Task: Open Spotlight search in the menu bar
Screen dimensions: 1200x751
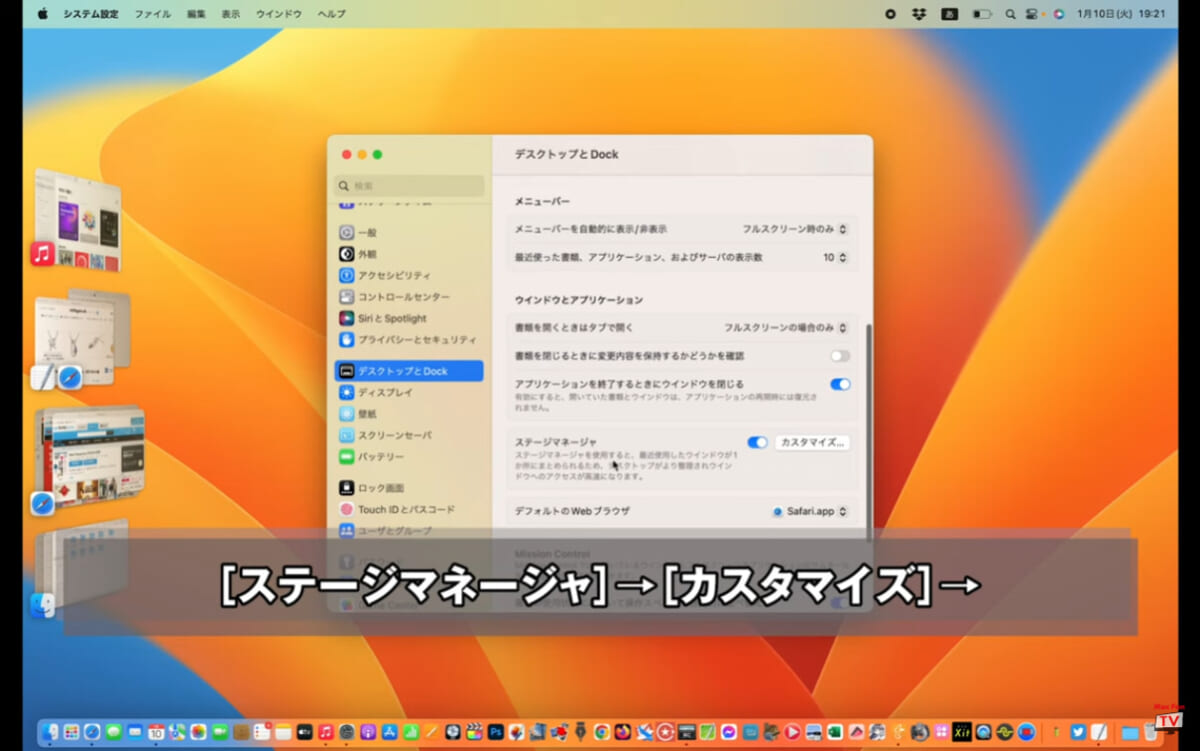Action: tap(1010, 14)
